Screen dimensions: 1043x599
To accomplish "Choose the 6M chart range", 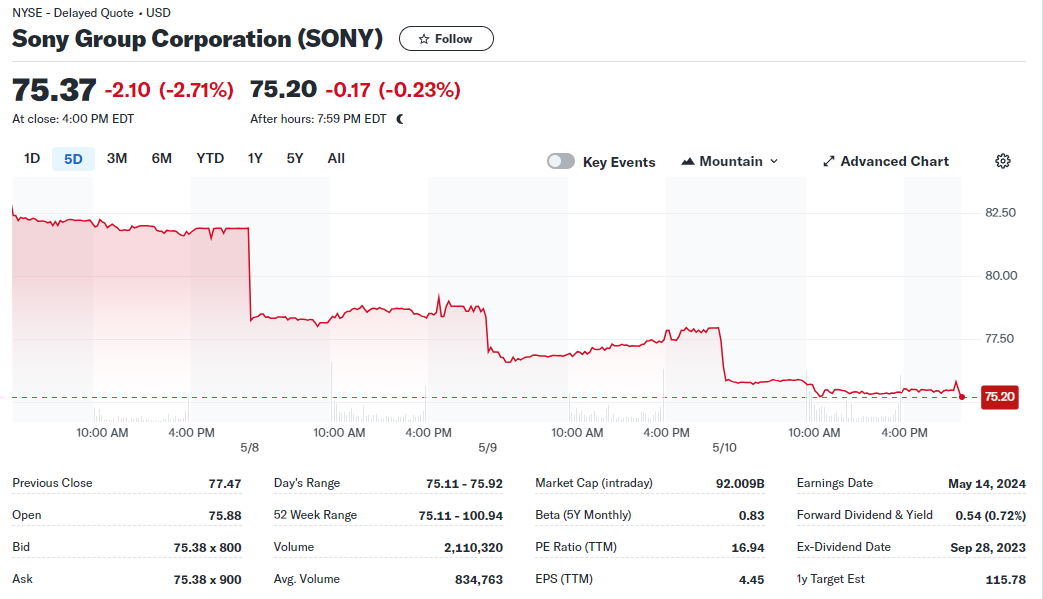I will (162, 159).
